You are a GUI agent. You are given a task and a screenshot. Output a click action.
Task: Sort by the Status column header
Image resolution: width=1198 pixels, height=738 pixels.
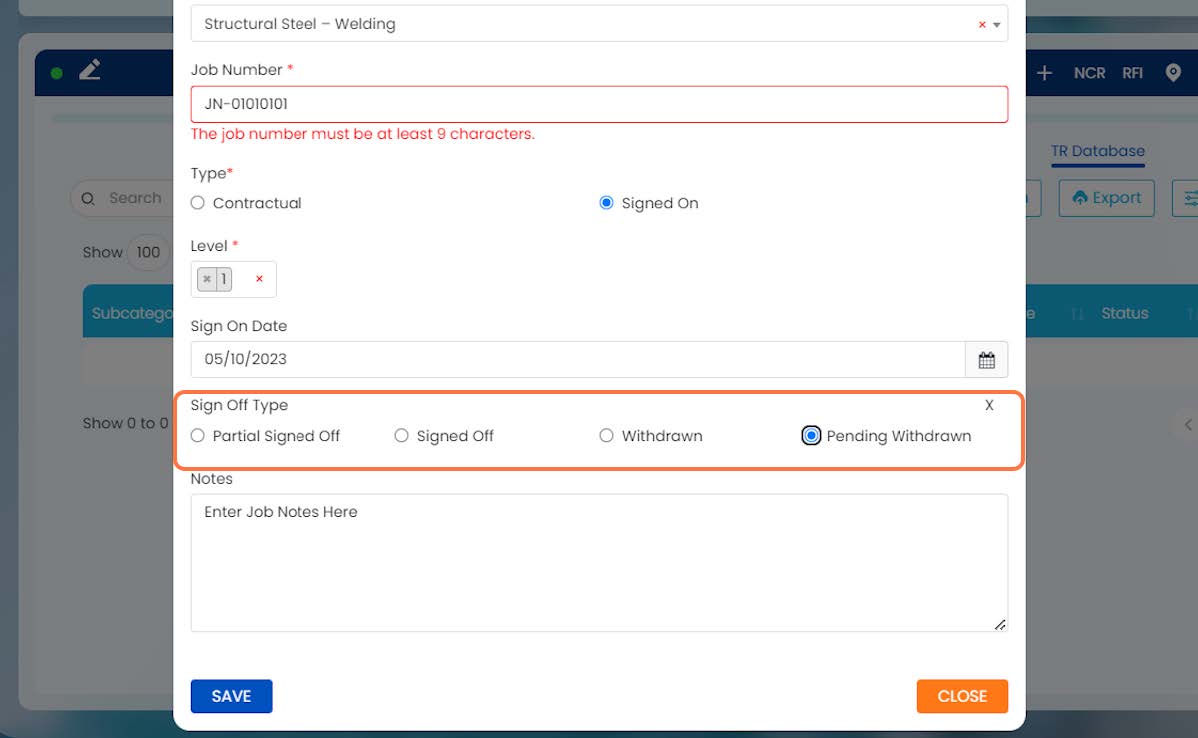pos(1124,313)
